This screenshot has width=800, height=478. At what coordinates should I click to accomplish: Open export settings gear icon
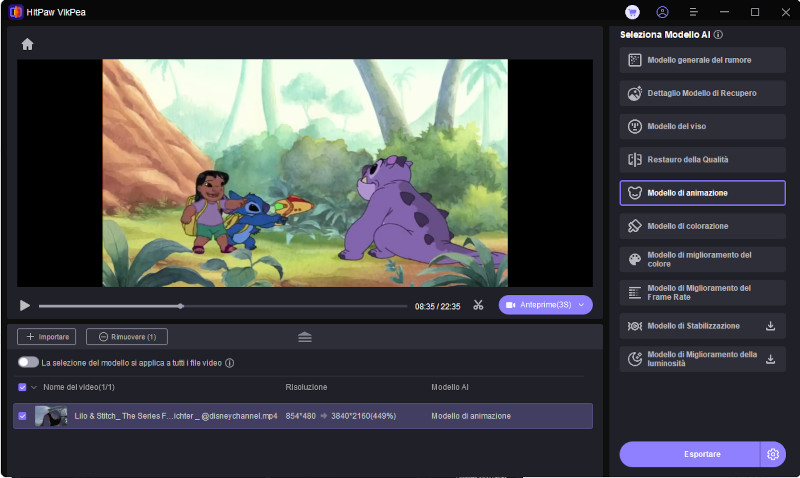point(773,454)
